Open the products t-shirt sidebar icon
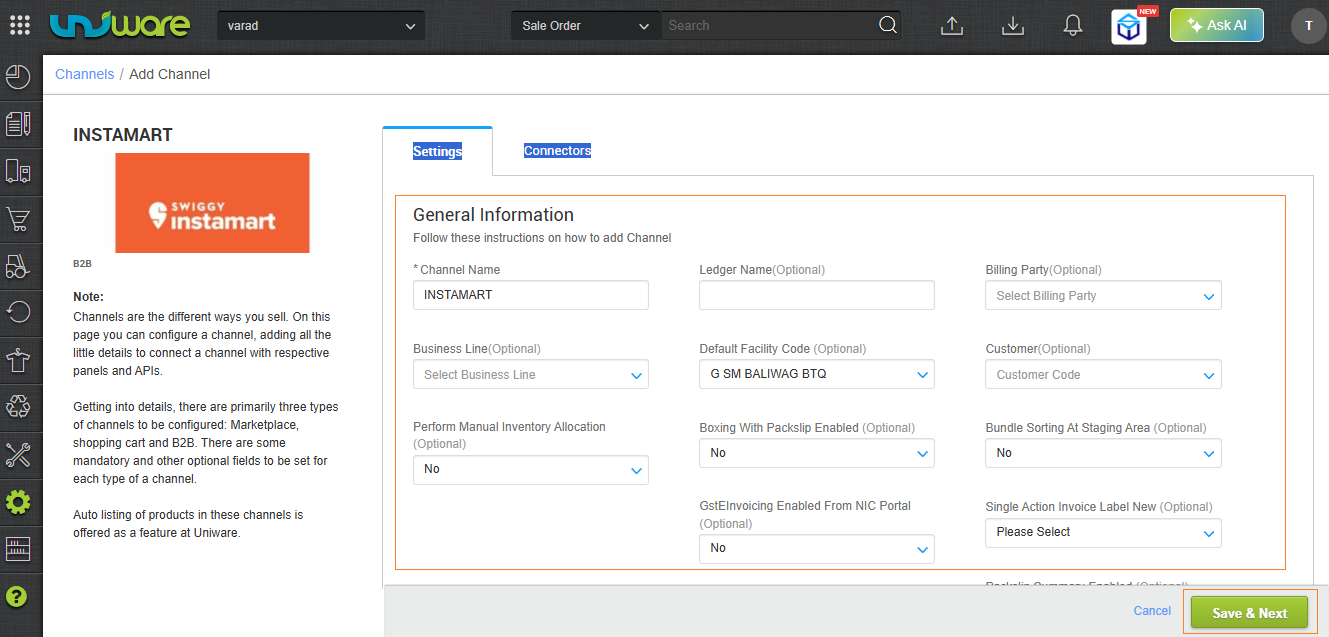Screen dimensions: 1329x637 [19, 360]
